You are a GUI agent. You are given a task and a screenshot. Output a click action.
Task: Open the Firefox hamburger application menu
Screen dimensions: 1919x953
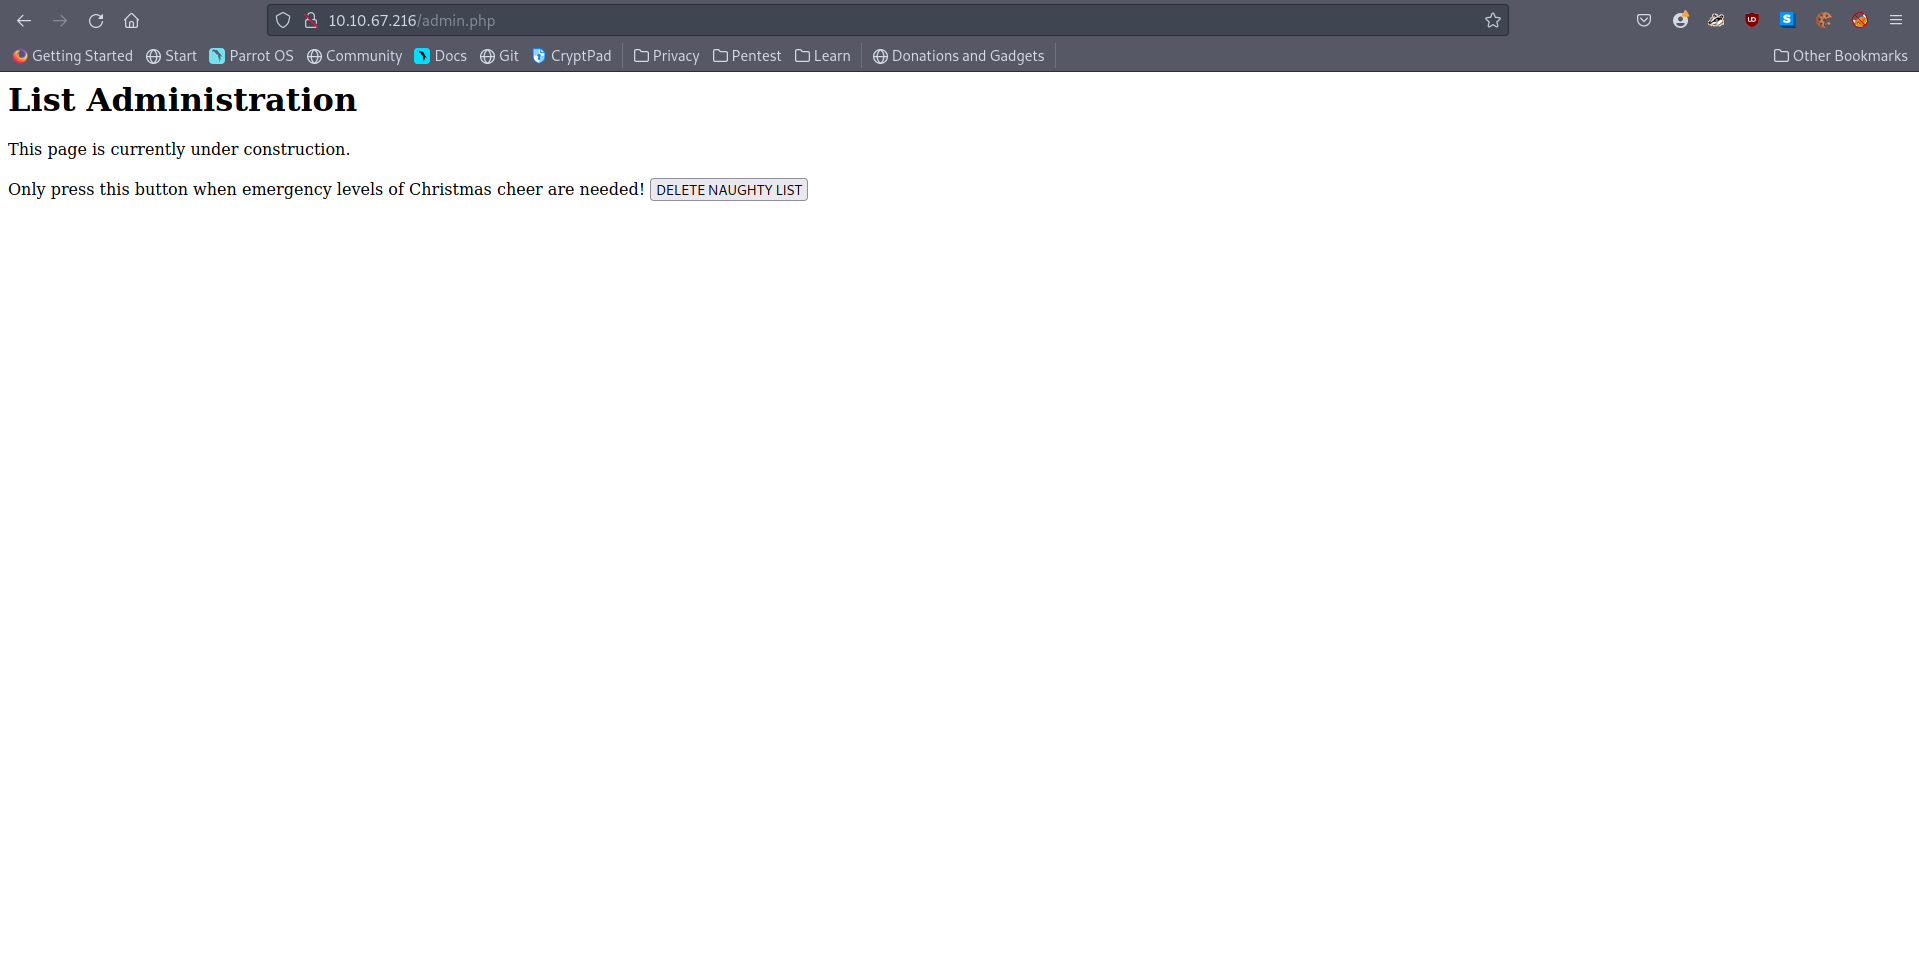(1895, 20)
